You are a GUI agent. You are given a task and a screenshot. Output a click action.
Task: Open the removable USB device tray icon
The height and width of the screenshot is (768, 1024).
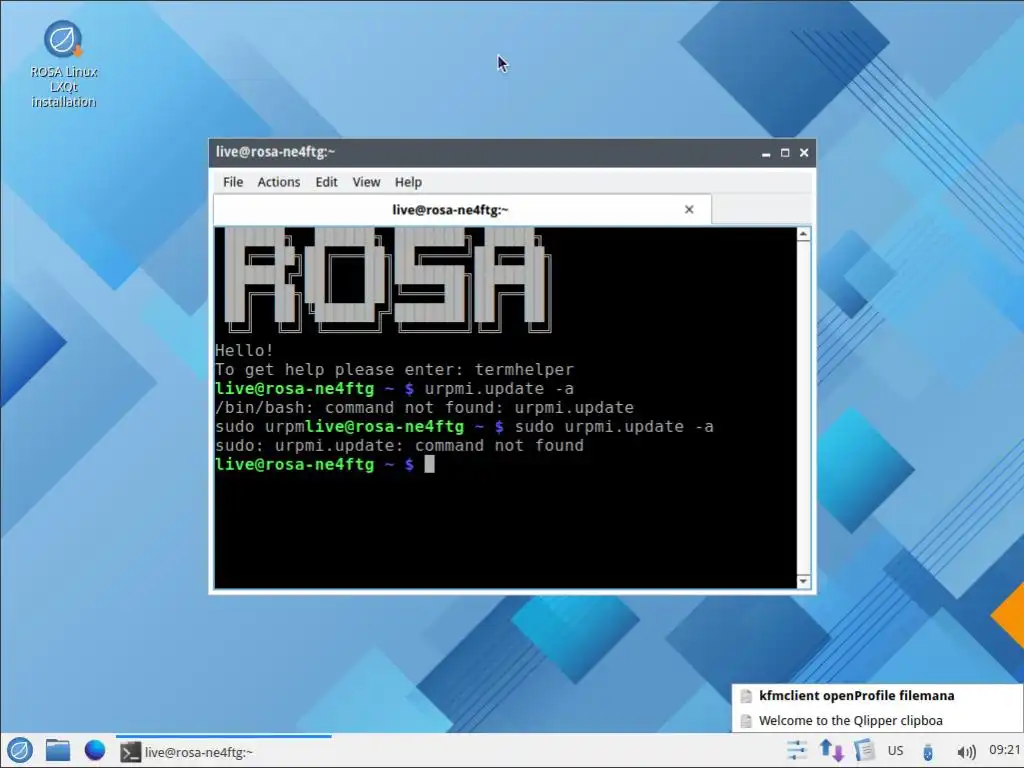[927, 751]
